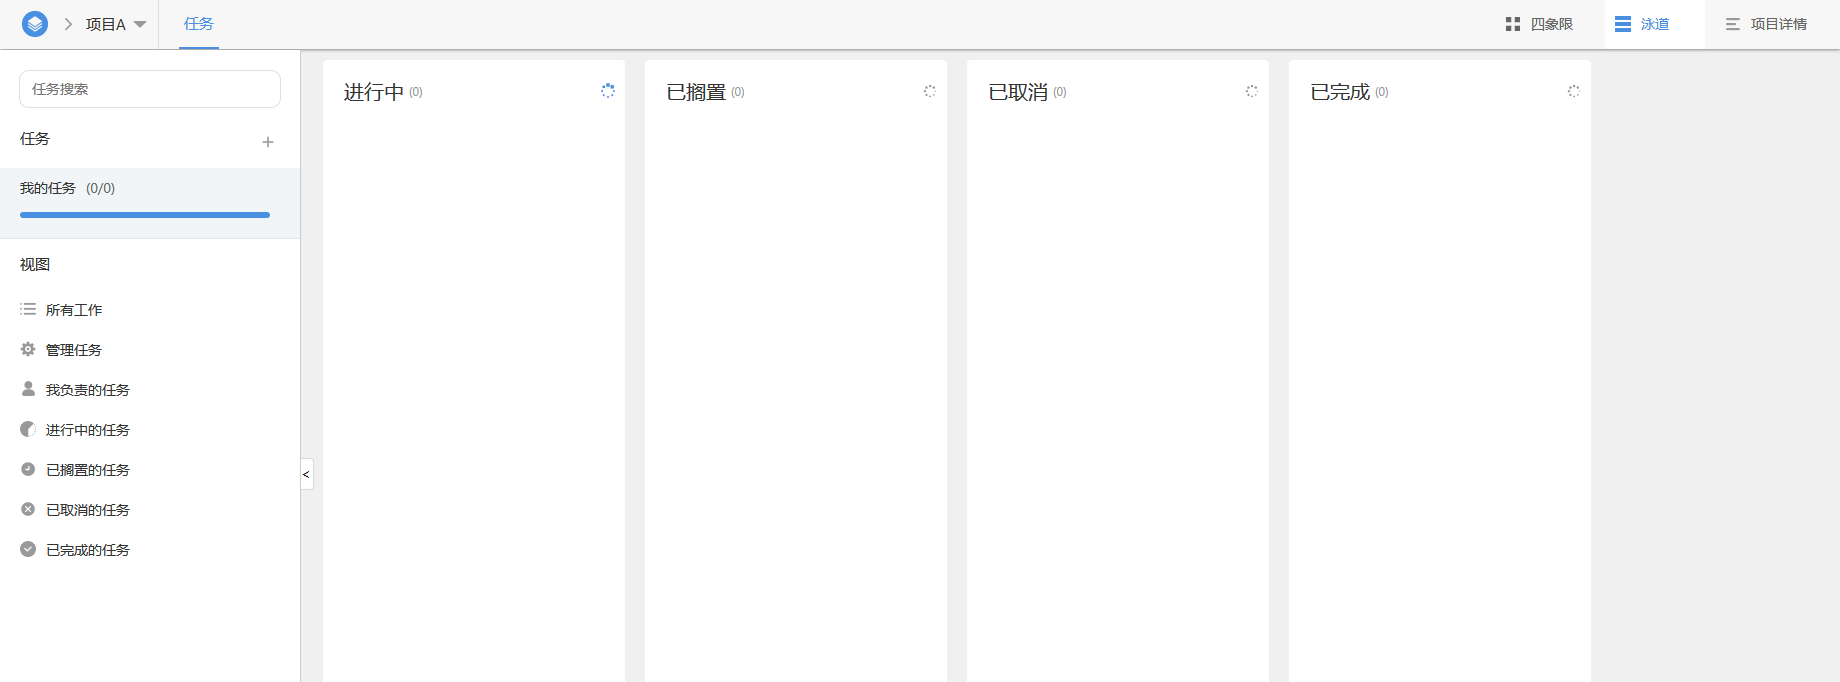Open the 所有工作 view

[74, 310]
